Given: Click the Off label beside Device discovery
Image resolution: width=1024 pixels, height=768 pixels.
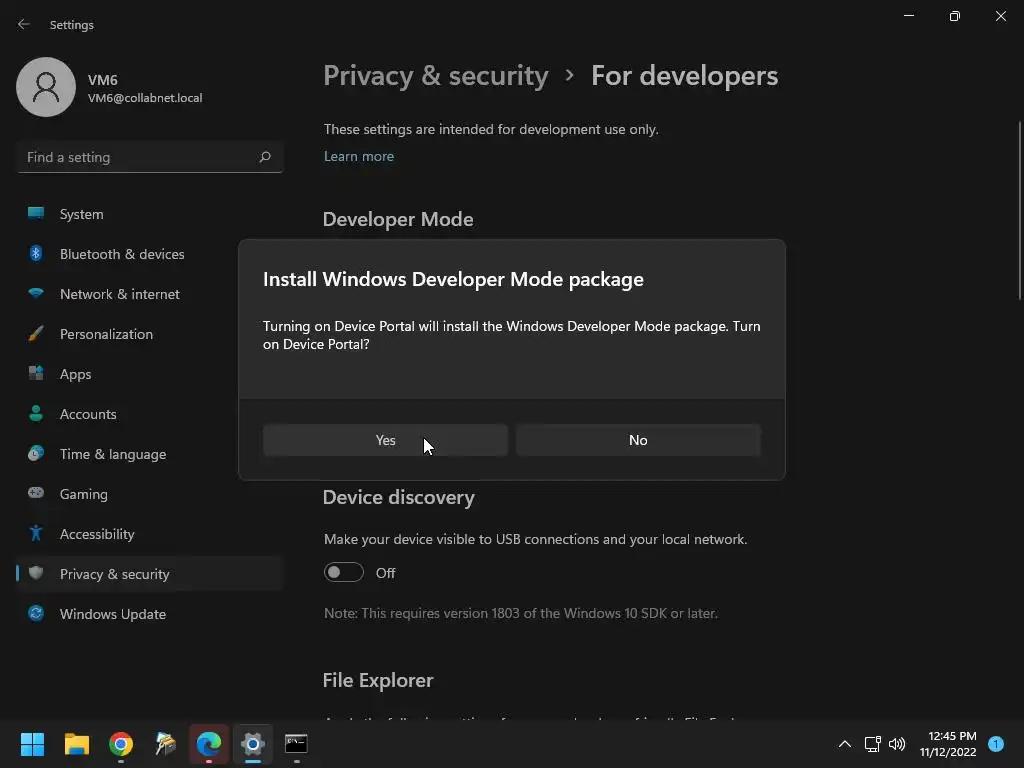Looking at the screenshot, I should point(385,573).
